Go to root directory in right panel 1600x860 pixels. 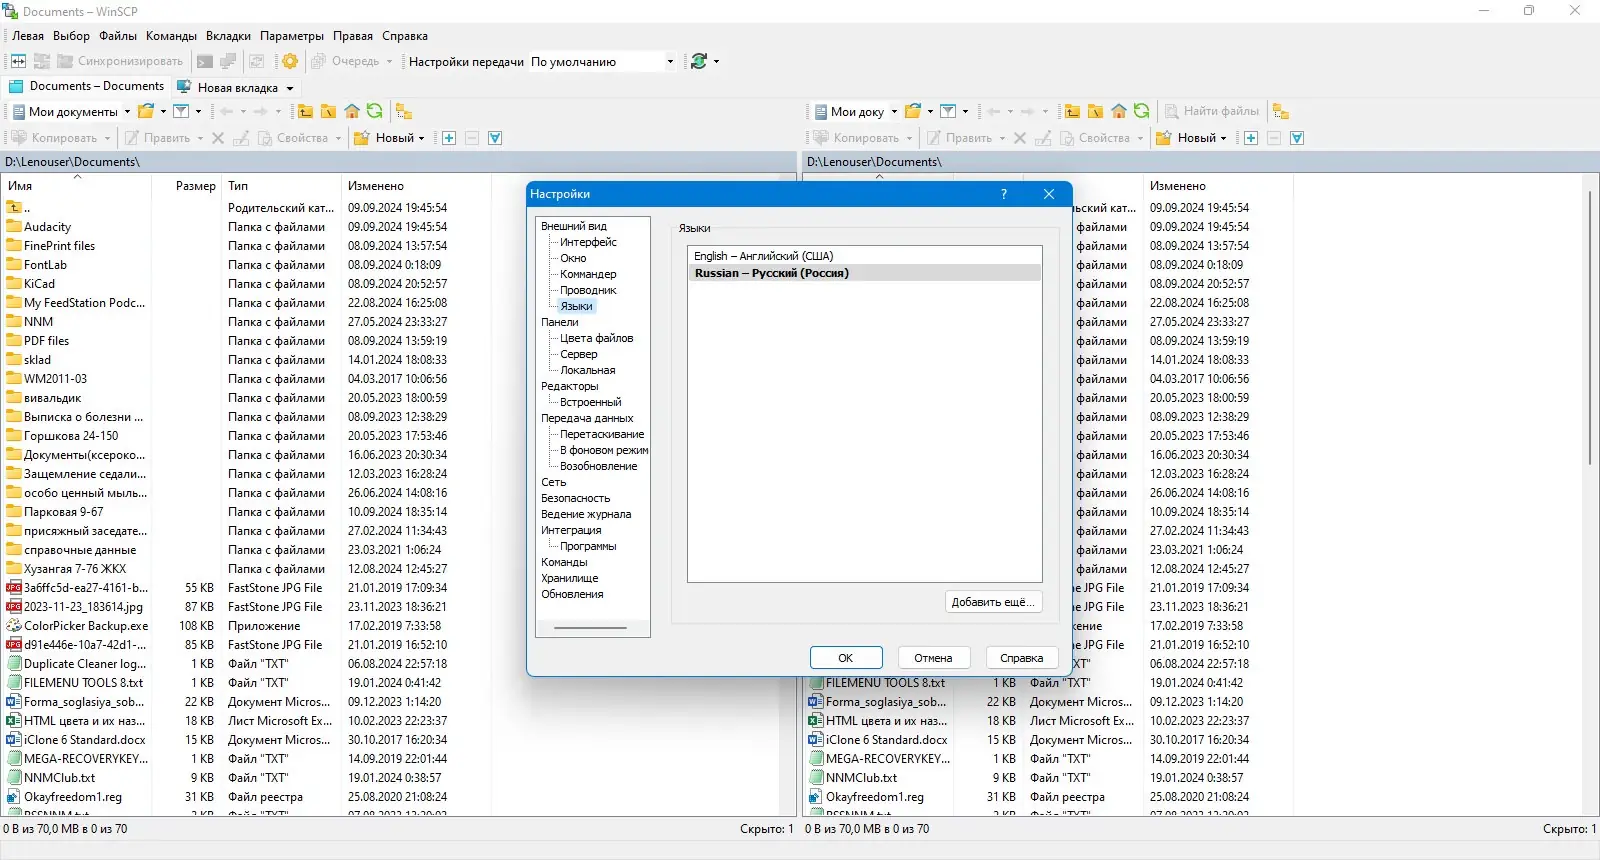(1095, 111)
